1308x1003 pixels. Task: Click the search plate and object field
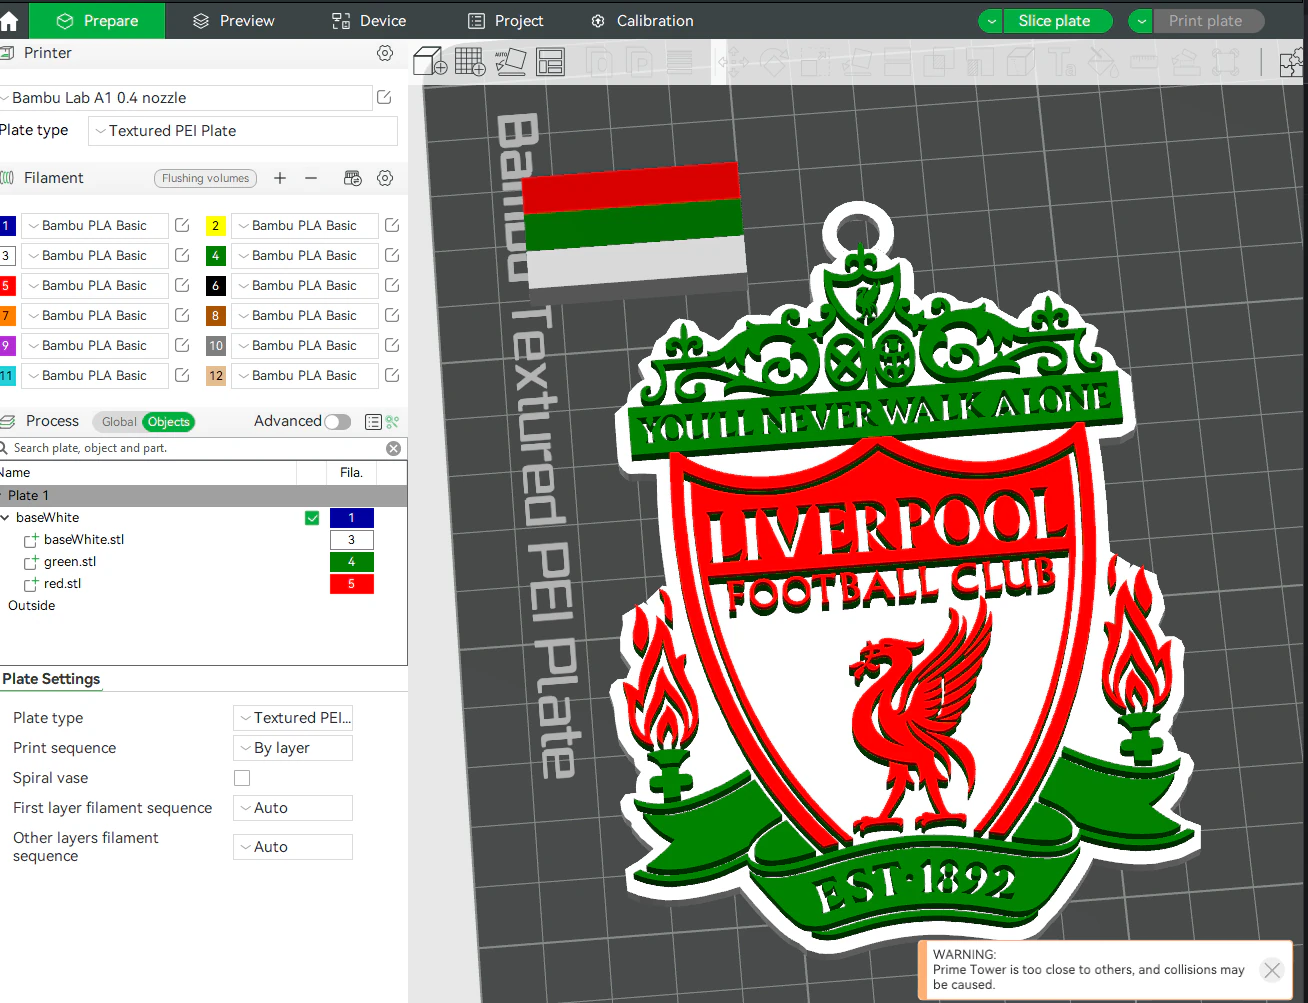click(x=195, y=448)
